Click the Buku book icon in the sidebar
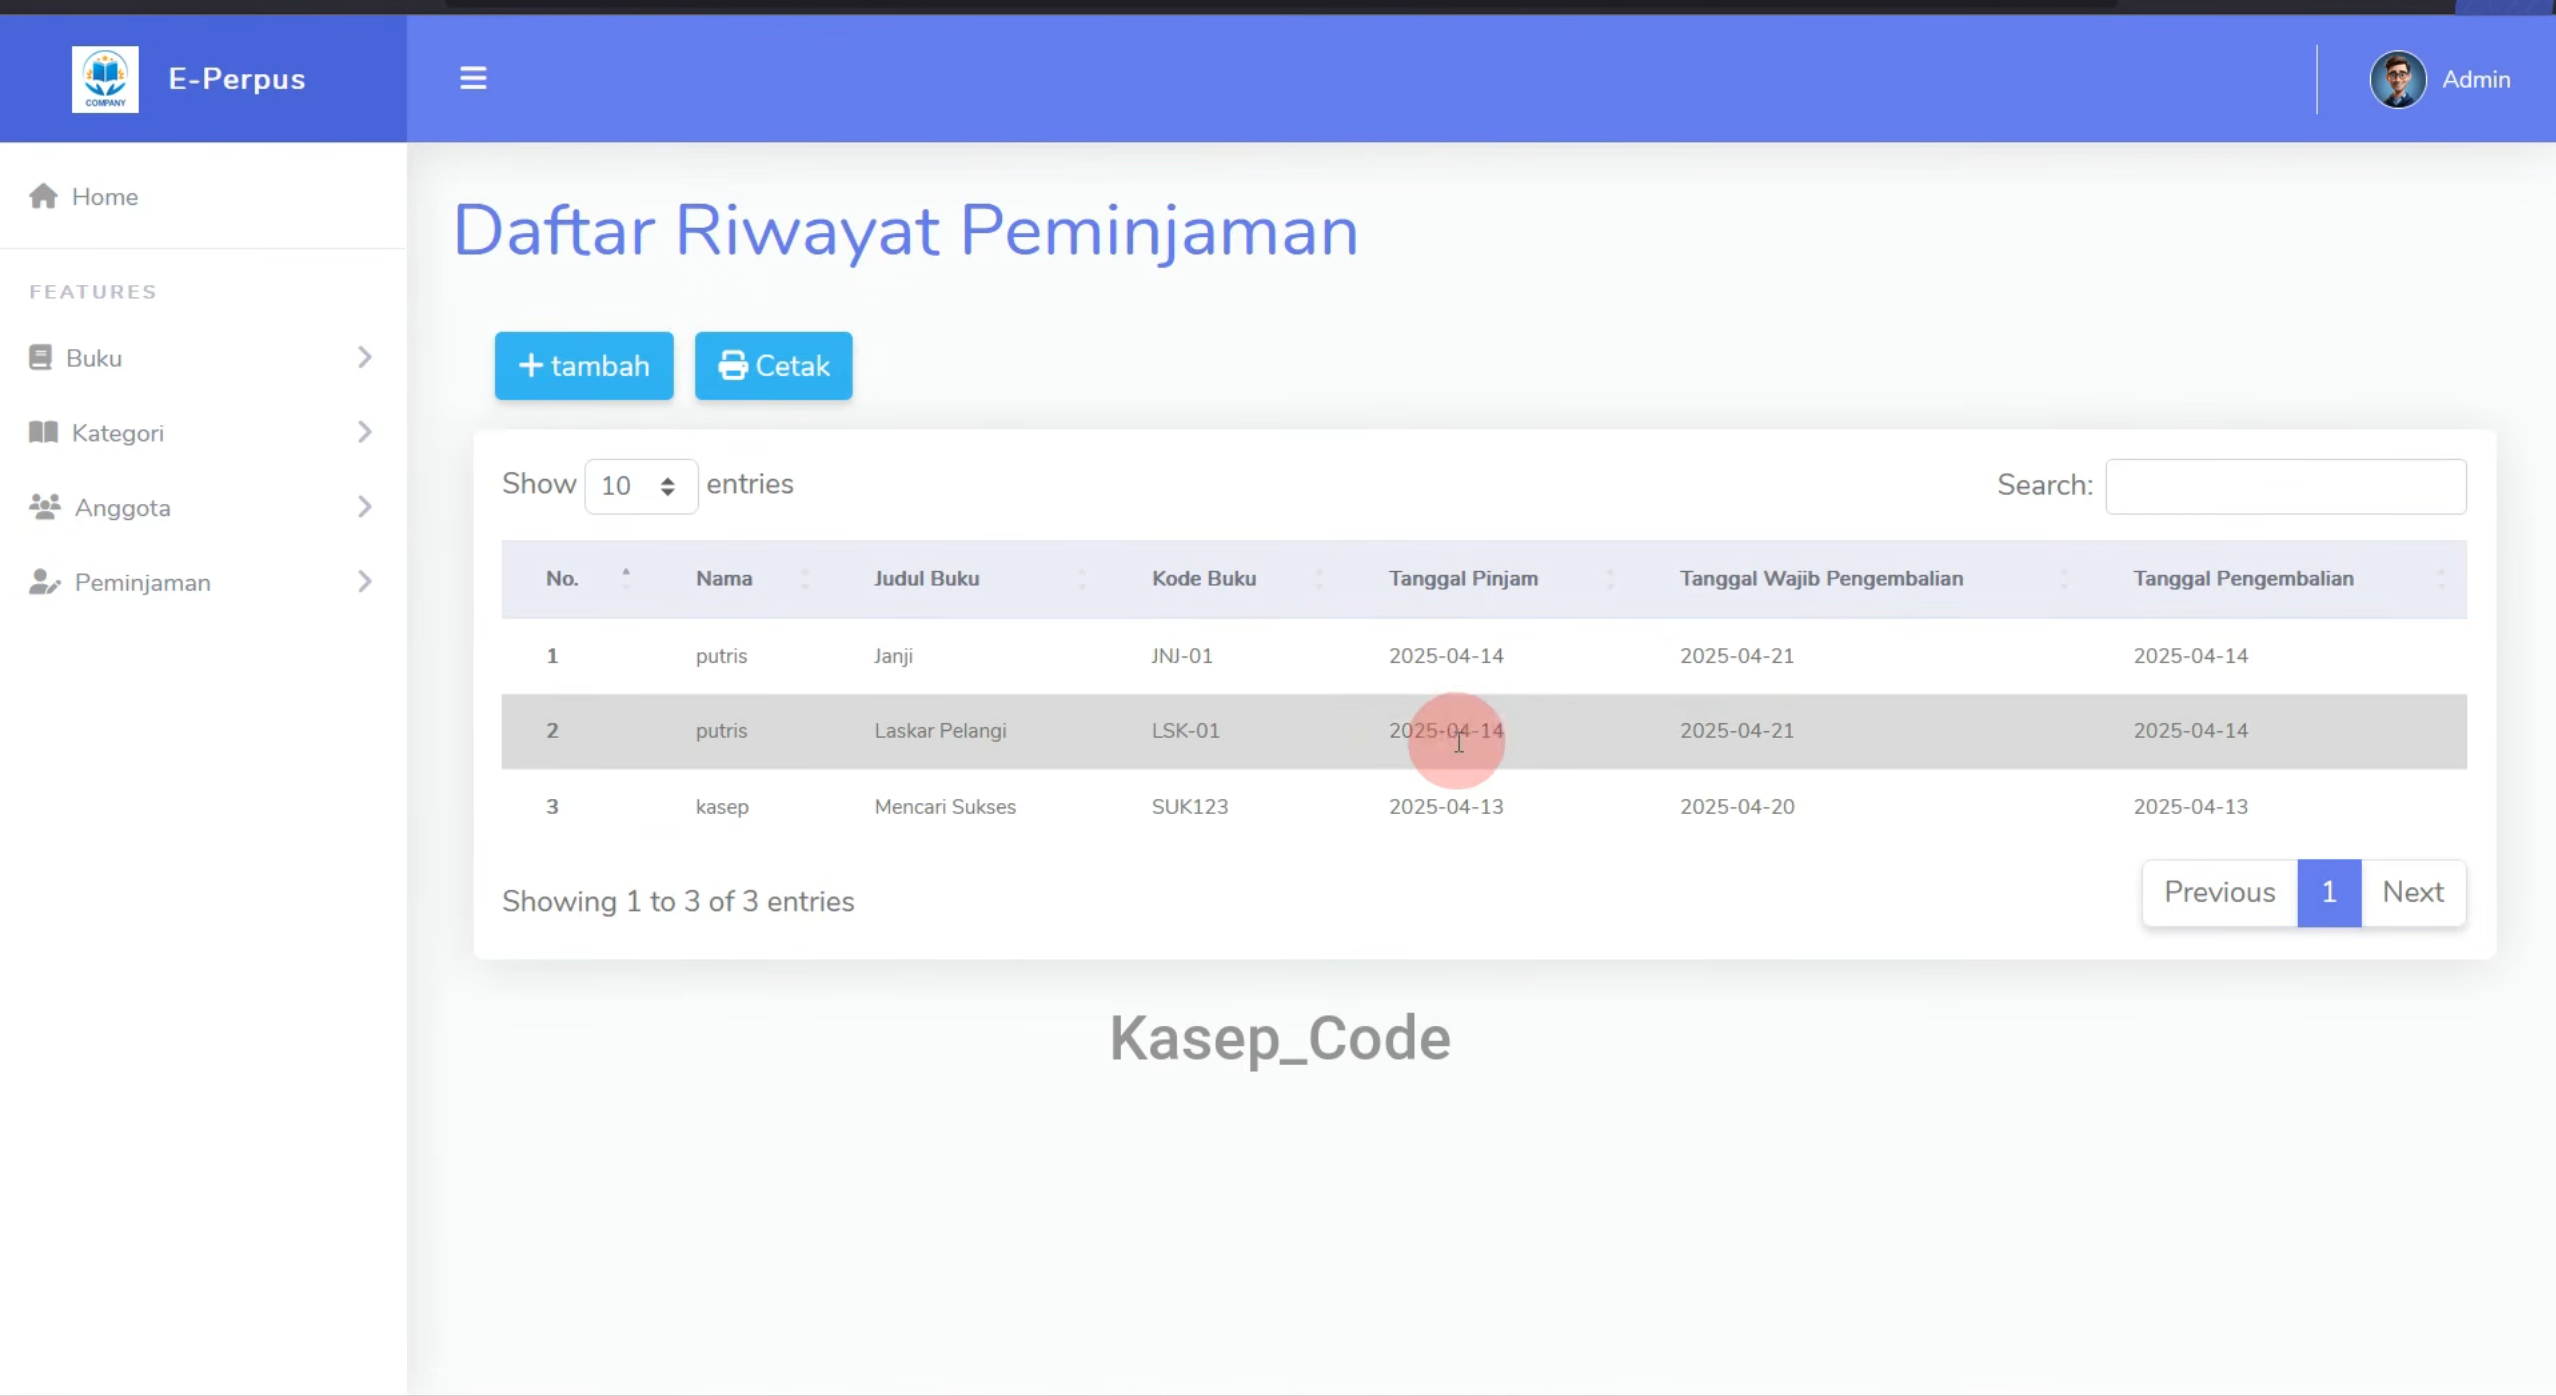 [40, 358]
